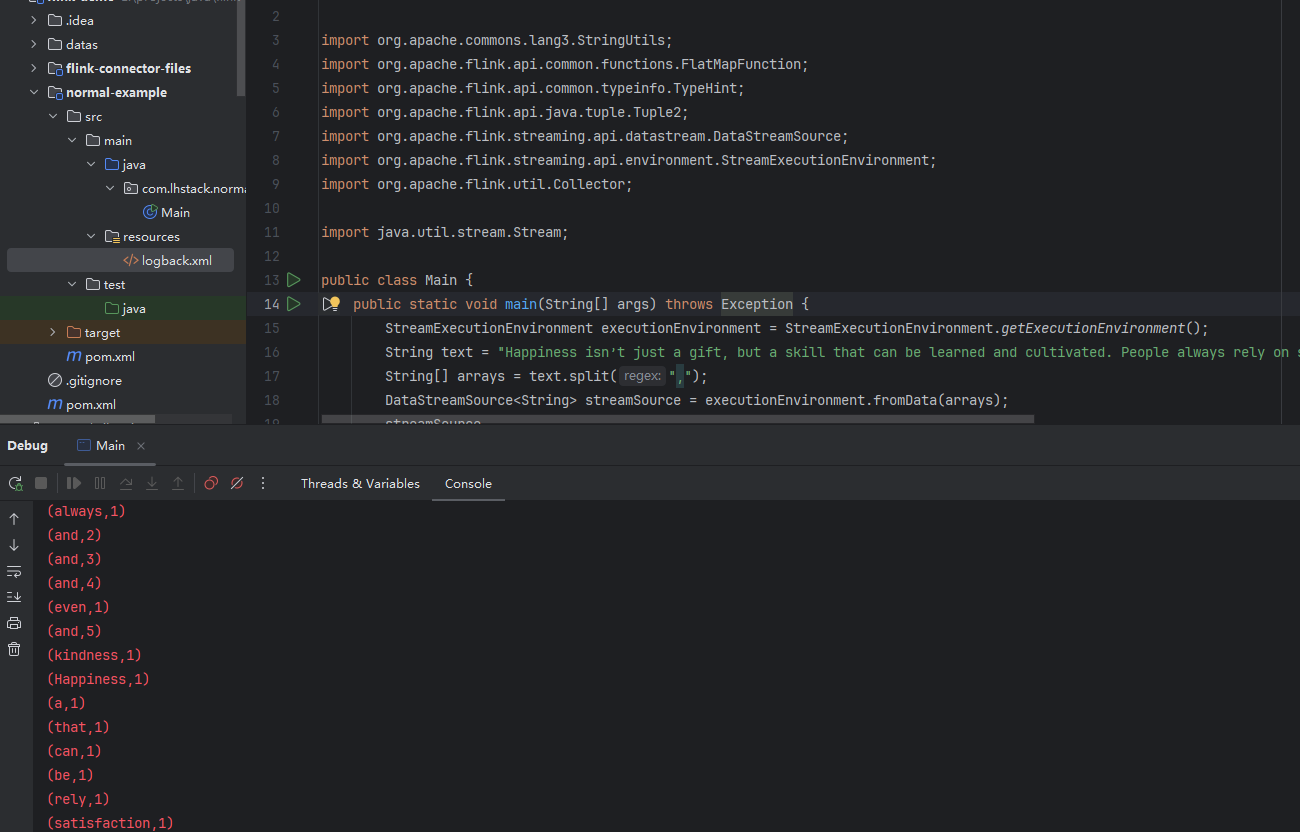Viewport: 1300px width, 832px height.
Task: Click the print console output icon
Action: (x=14, y=623)
